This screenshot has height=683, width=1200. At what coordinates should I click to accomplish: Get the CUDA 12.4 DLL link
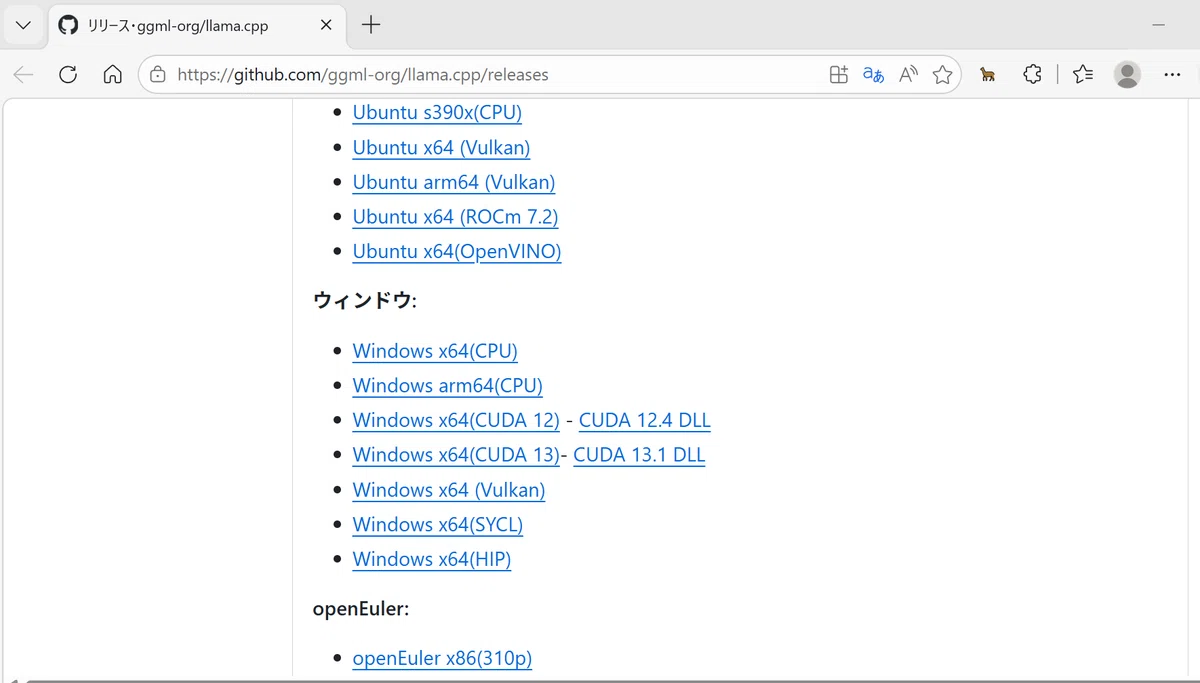(x=645, y=421)
